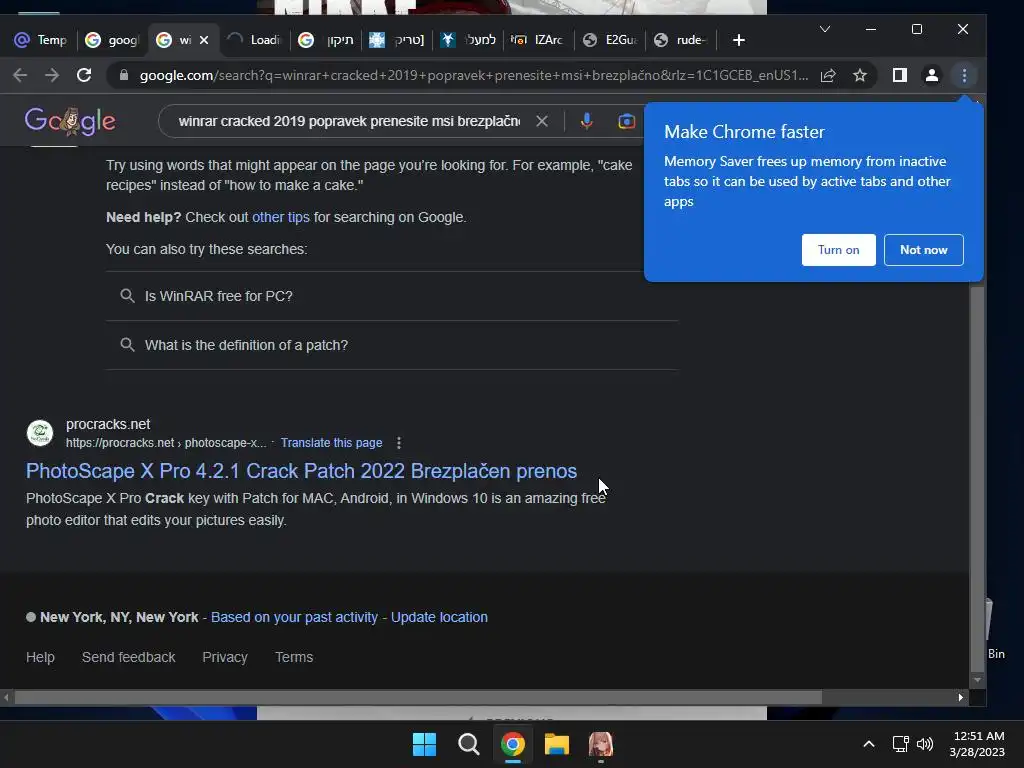Open the Chrome profile menu

coord(932,75)
